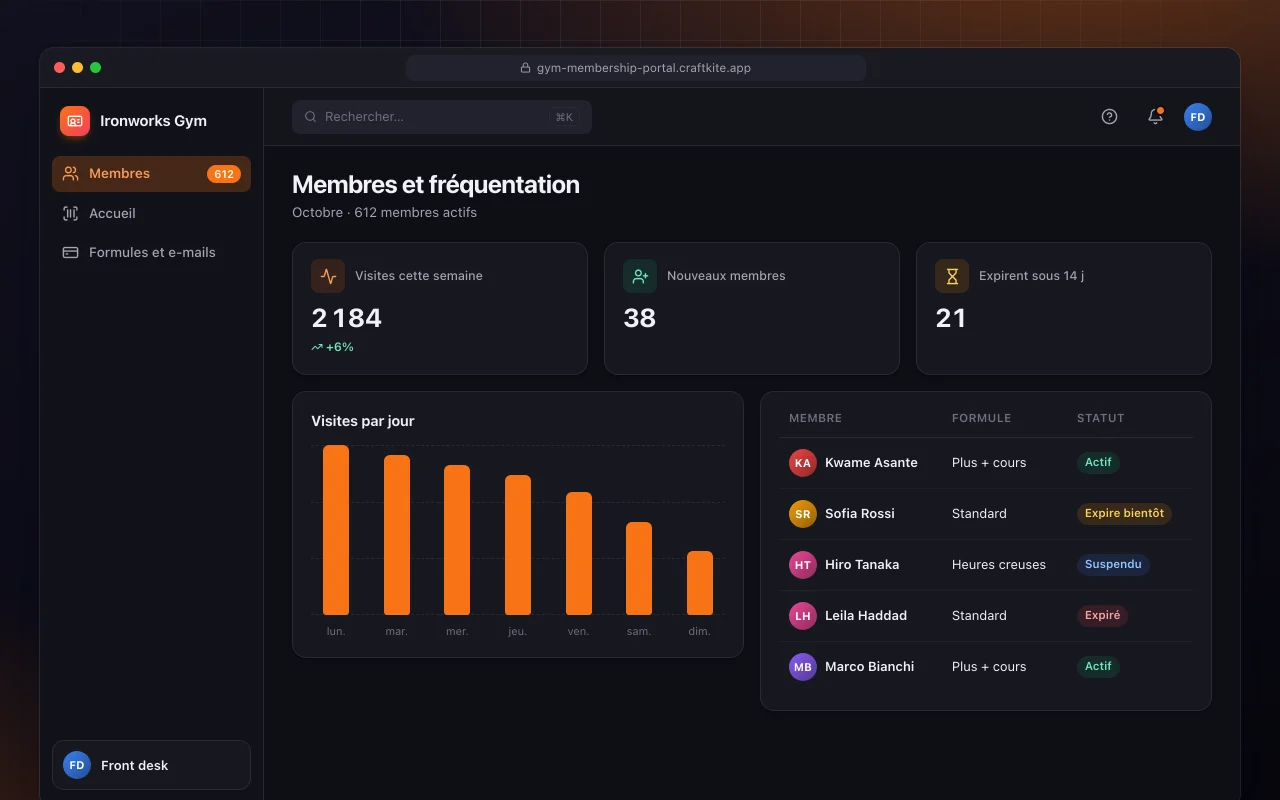Image resolution: width=1280 pixels, height=800 pixels.
Task: Click the FD avatar in top bar
Action: click(1198, 117)
